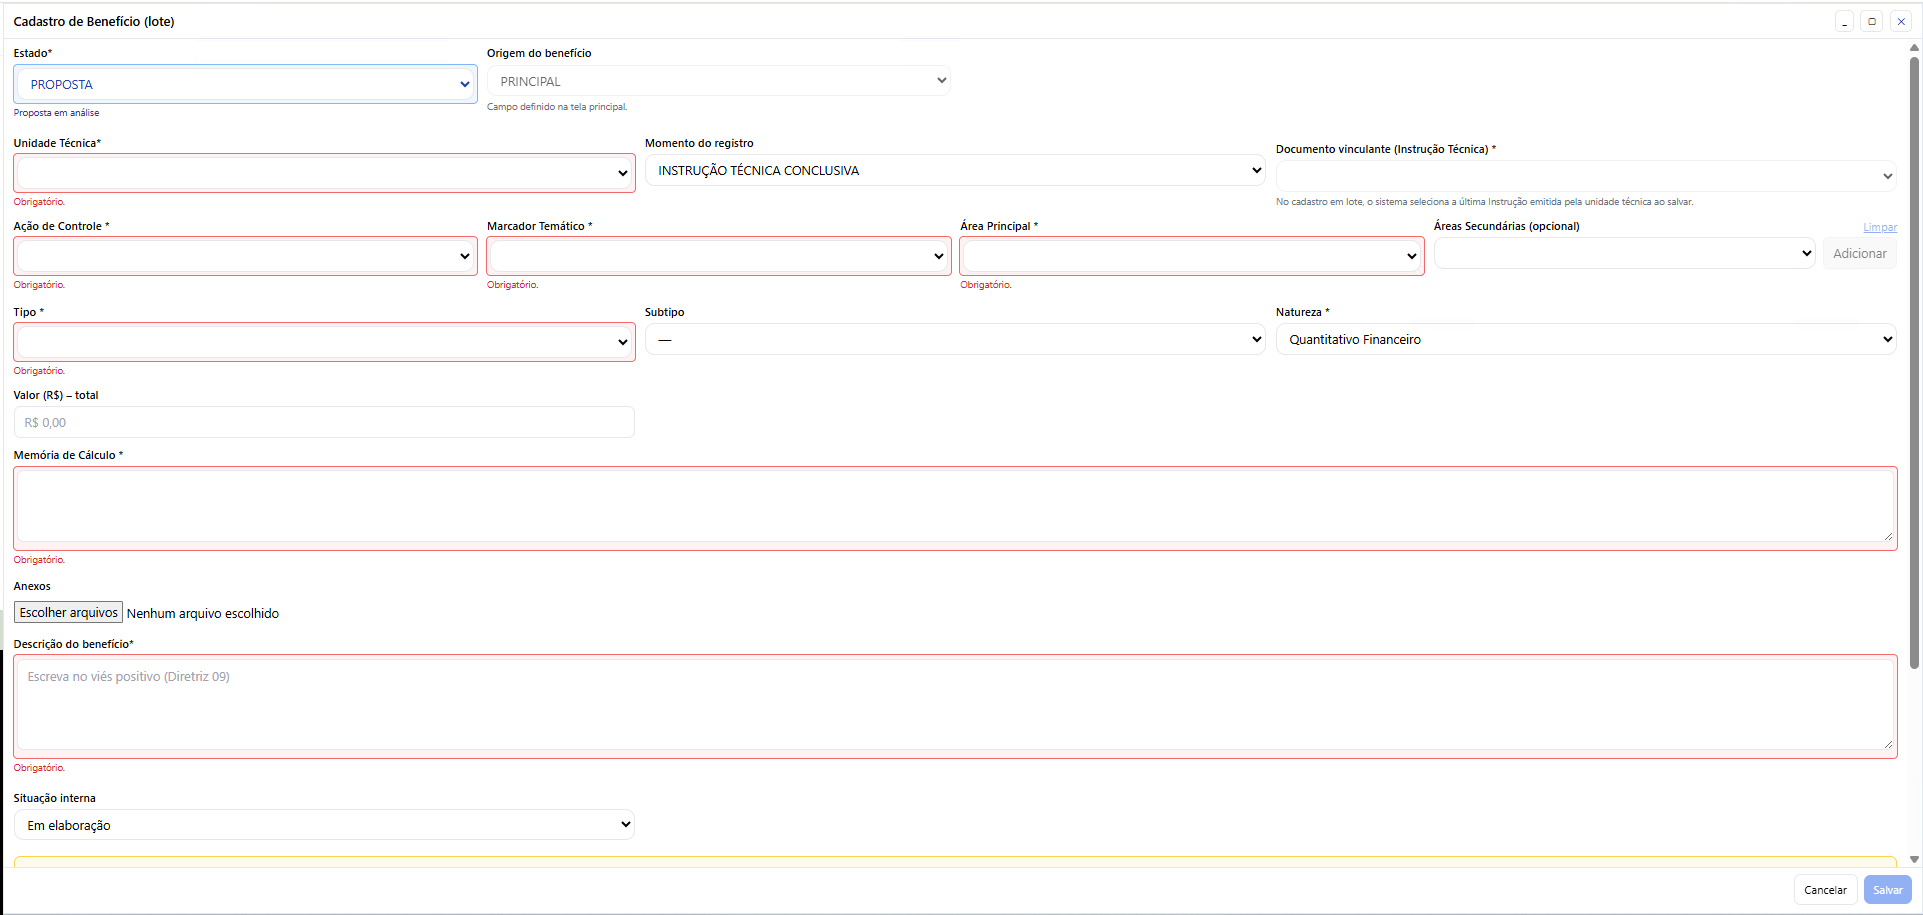1923x915 pixels.
Task: Open the Natureza dropdown
Action: 1585,340
